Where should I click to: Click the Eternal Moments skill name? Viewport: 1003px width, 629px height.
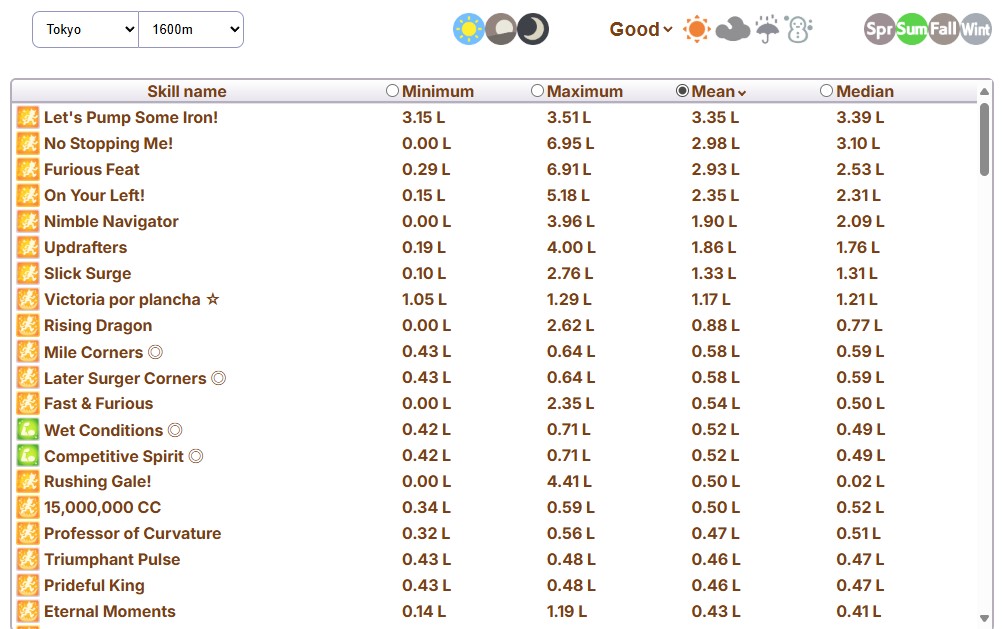point(109,611)
